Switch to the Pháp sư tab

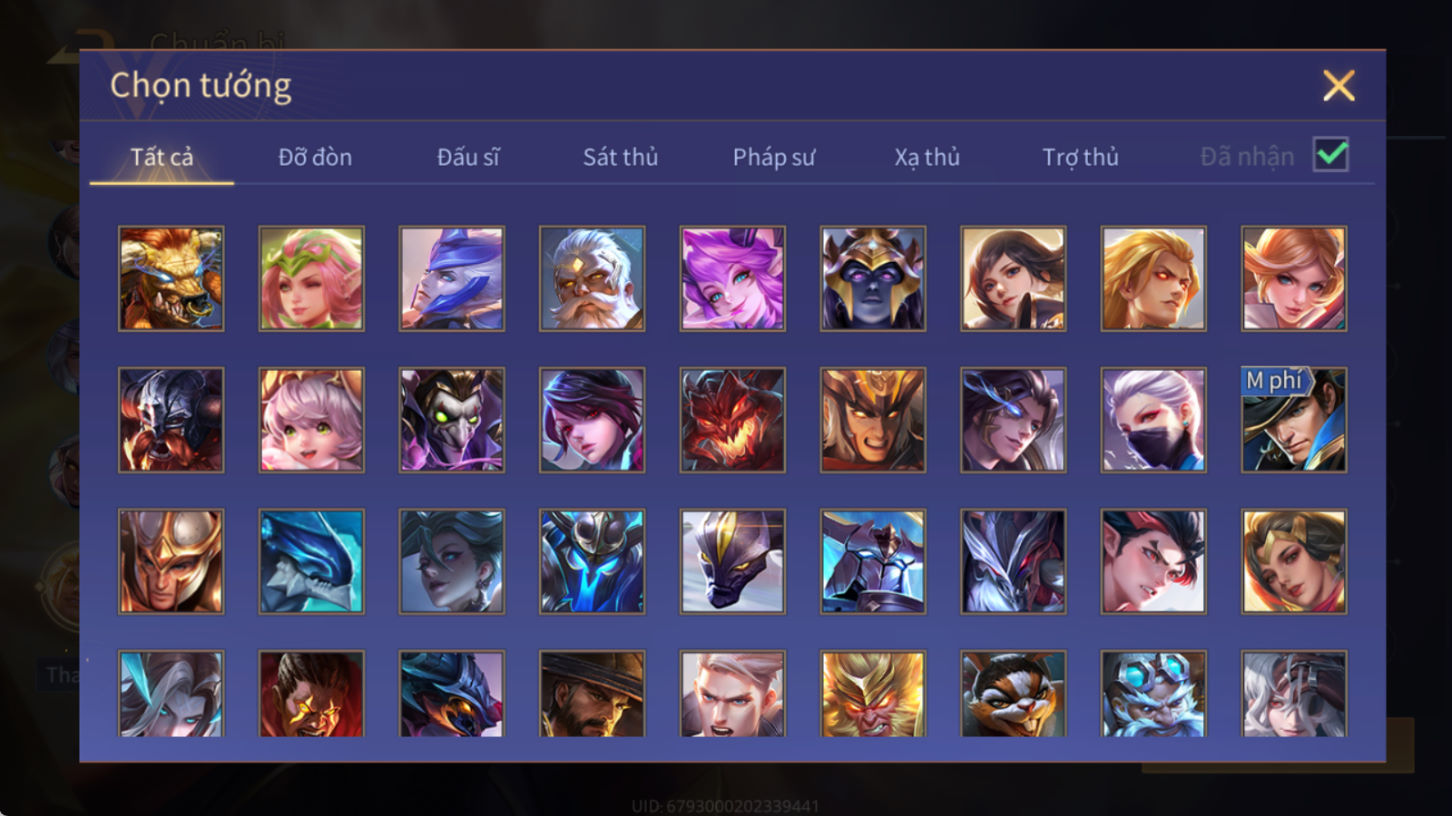click(x=774, y=157)
